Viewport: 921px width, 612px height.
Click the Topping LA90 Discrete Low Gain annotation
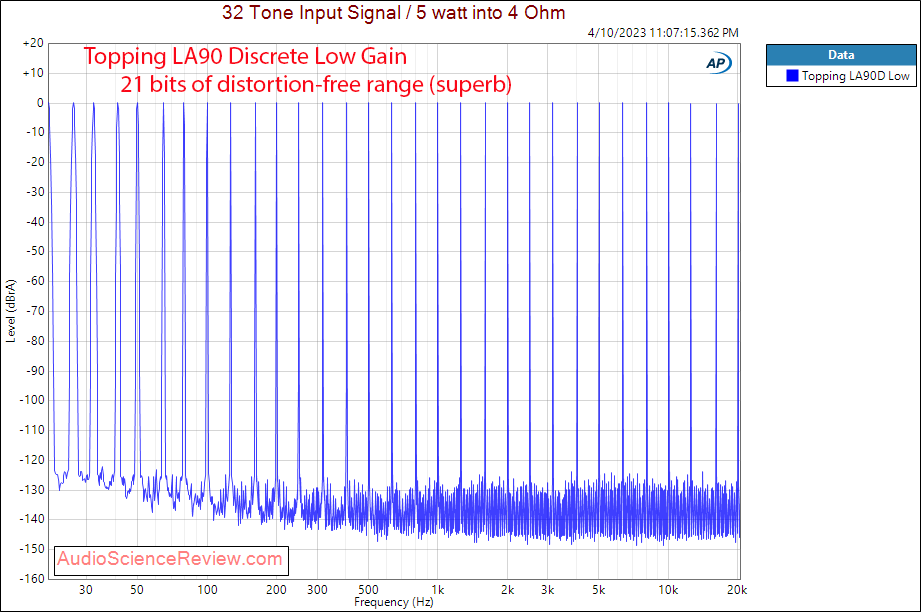(245, 57)
